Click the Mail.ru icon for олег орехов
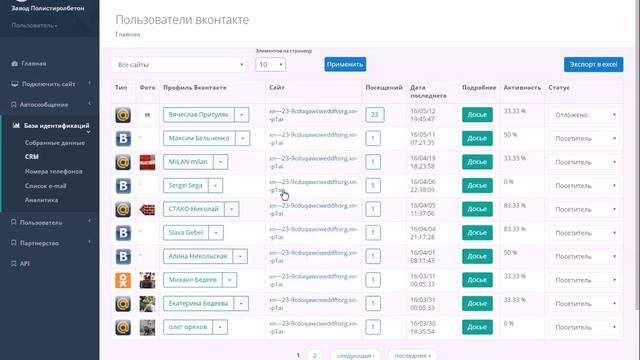This screenshot has width=640, height=360. [123, 327]
